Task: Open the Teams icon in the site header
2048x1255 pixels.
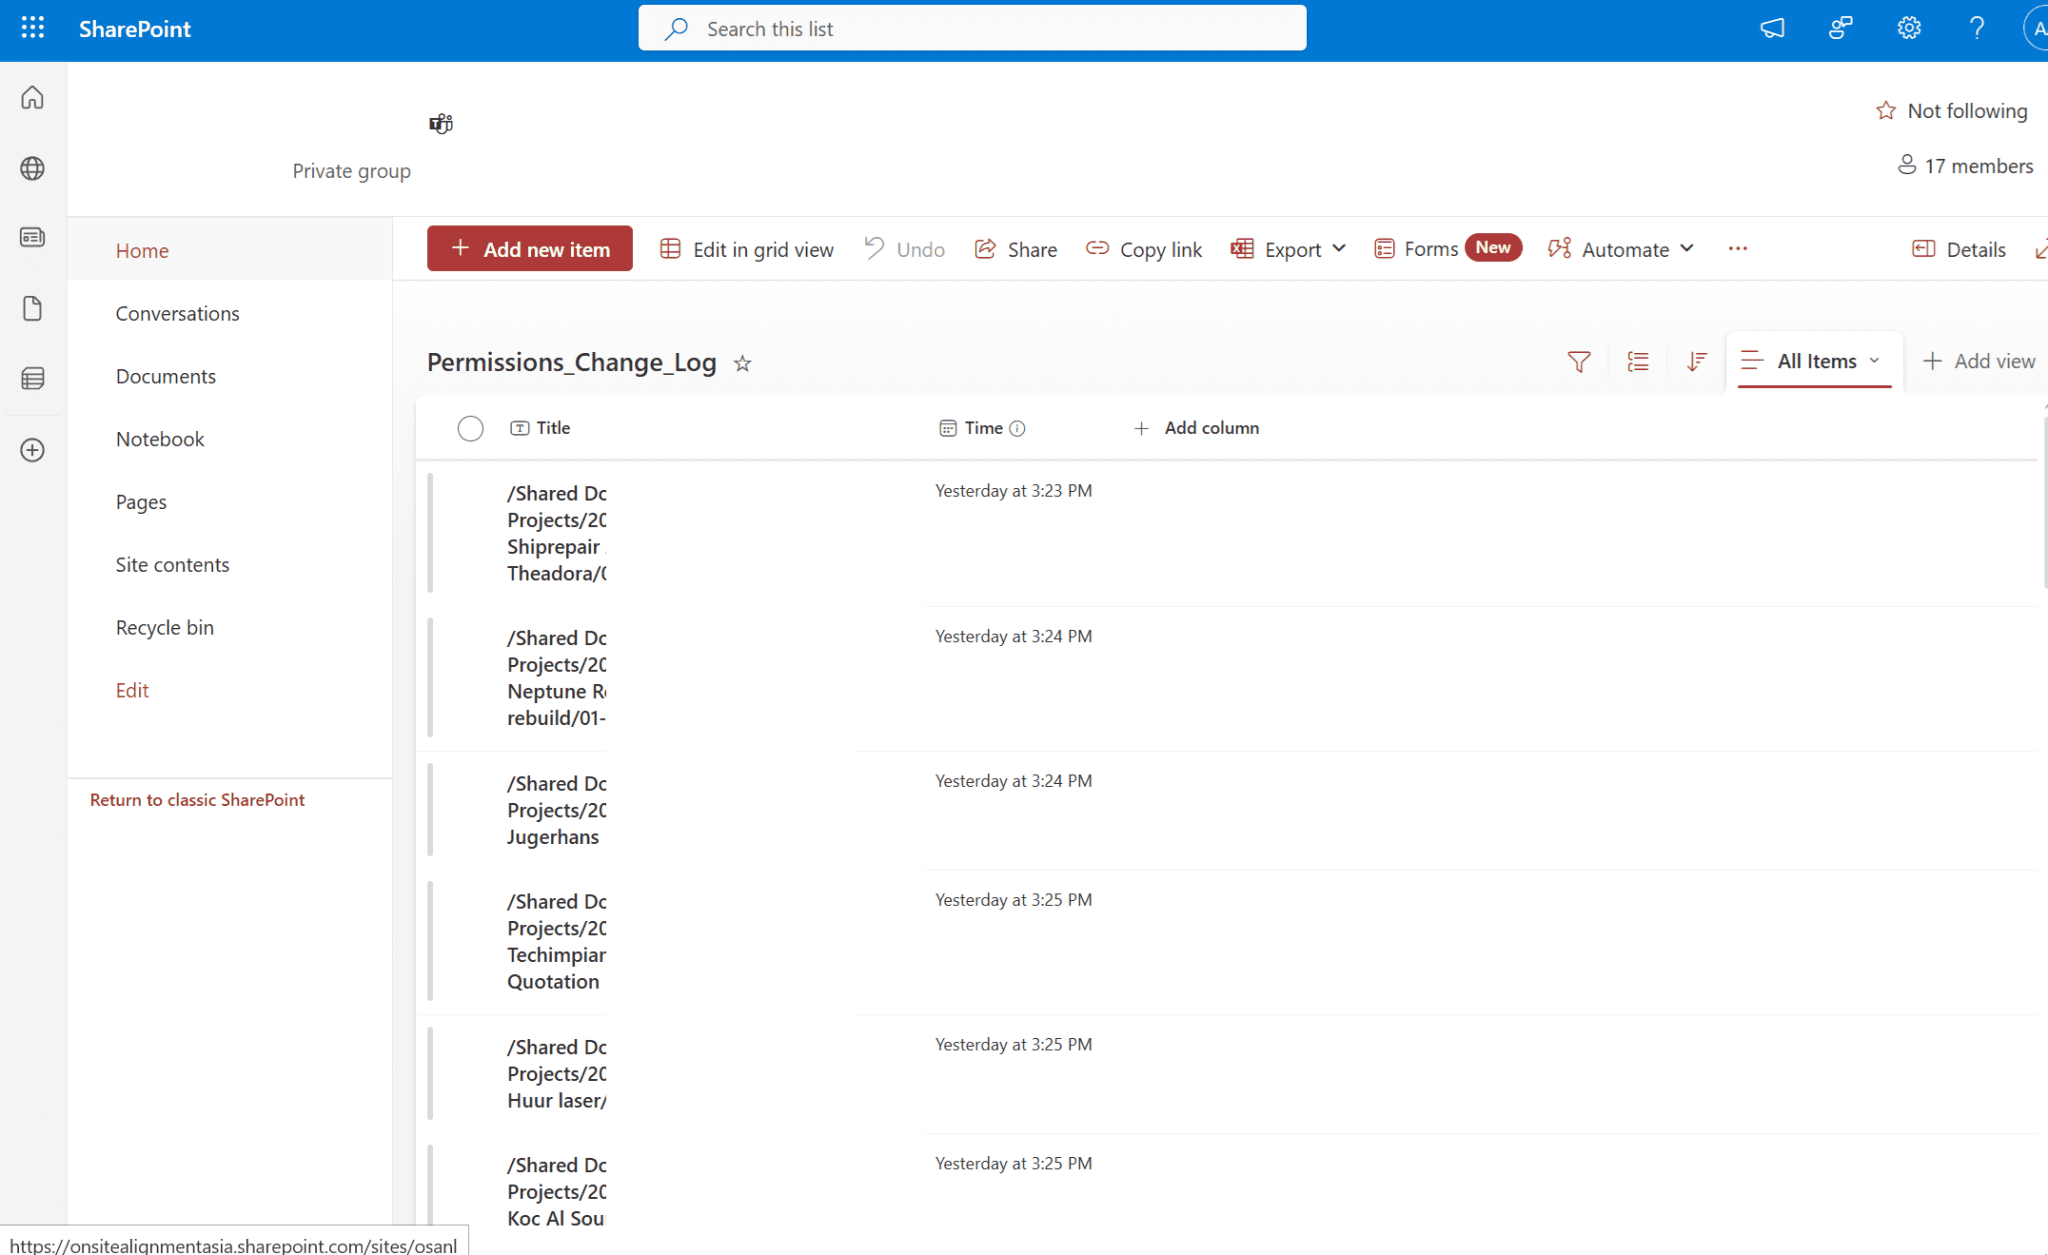Action: [x=441, y=124]
